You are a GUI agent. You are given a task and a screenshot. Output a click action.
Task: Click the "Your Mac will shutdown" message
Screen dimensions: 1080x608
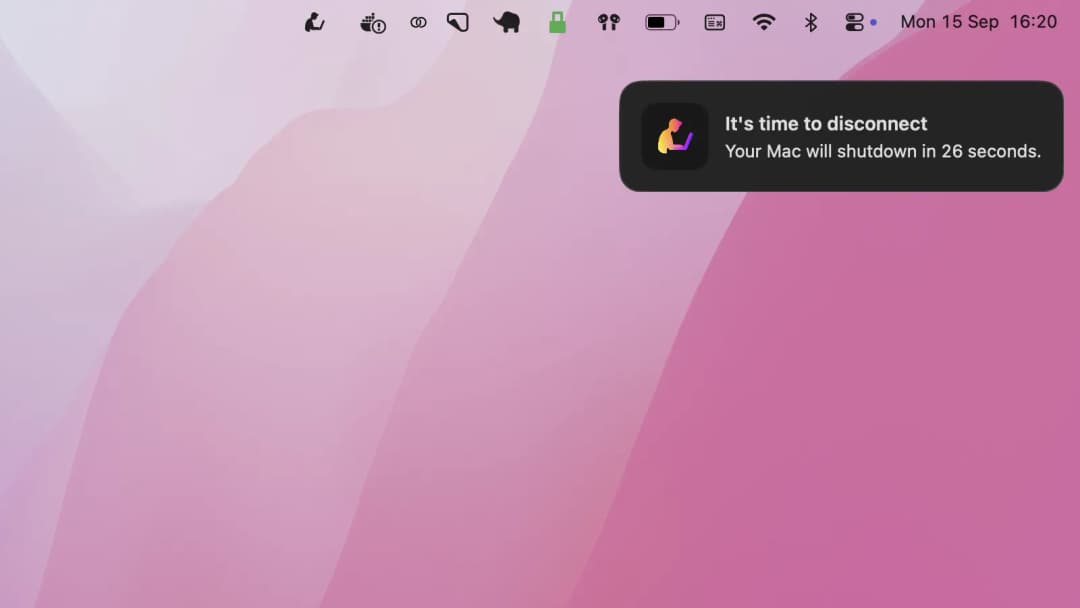882,151
